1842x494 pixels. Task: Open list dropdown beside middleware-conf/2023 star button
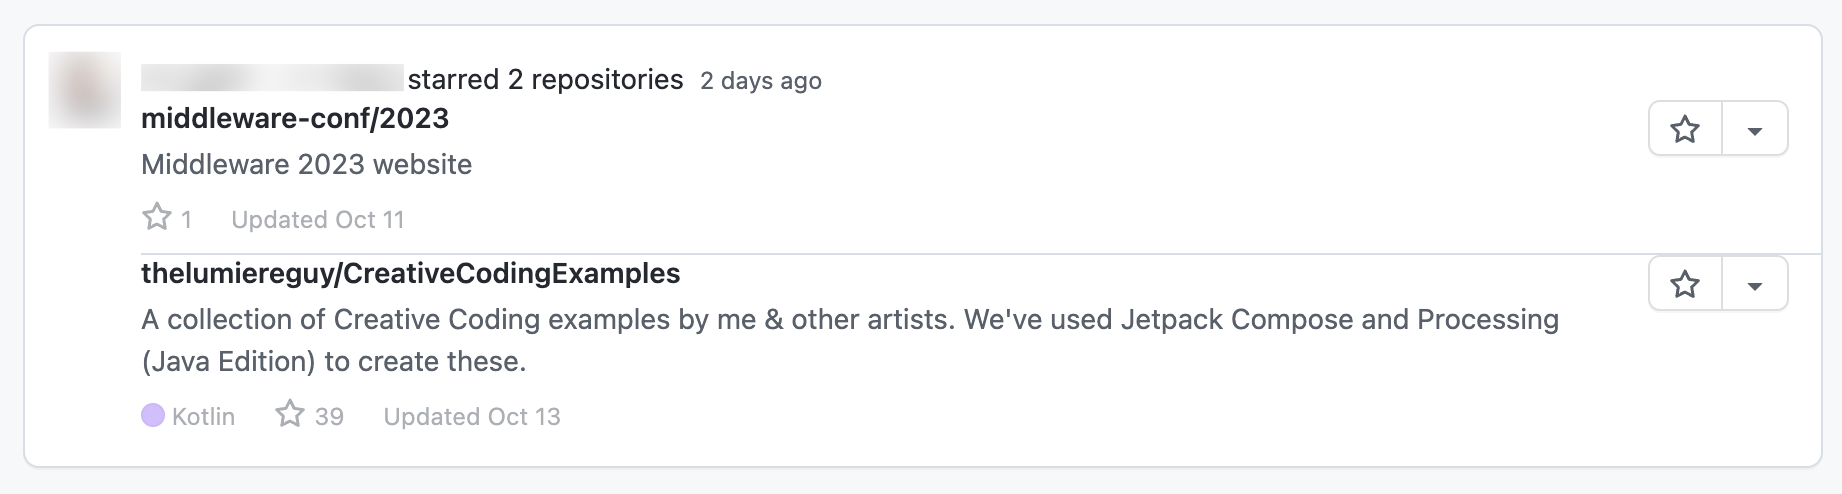pos(1755,129)
